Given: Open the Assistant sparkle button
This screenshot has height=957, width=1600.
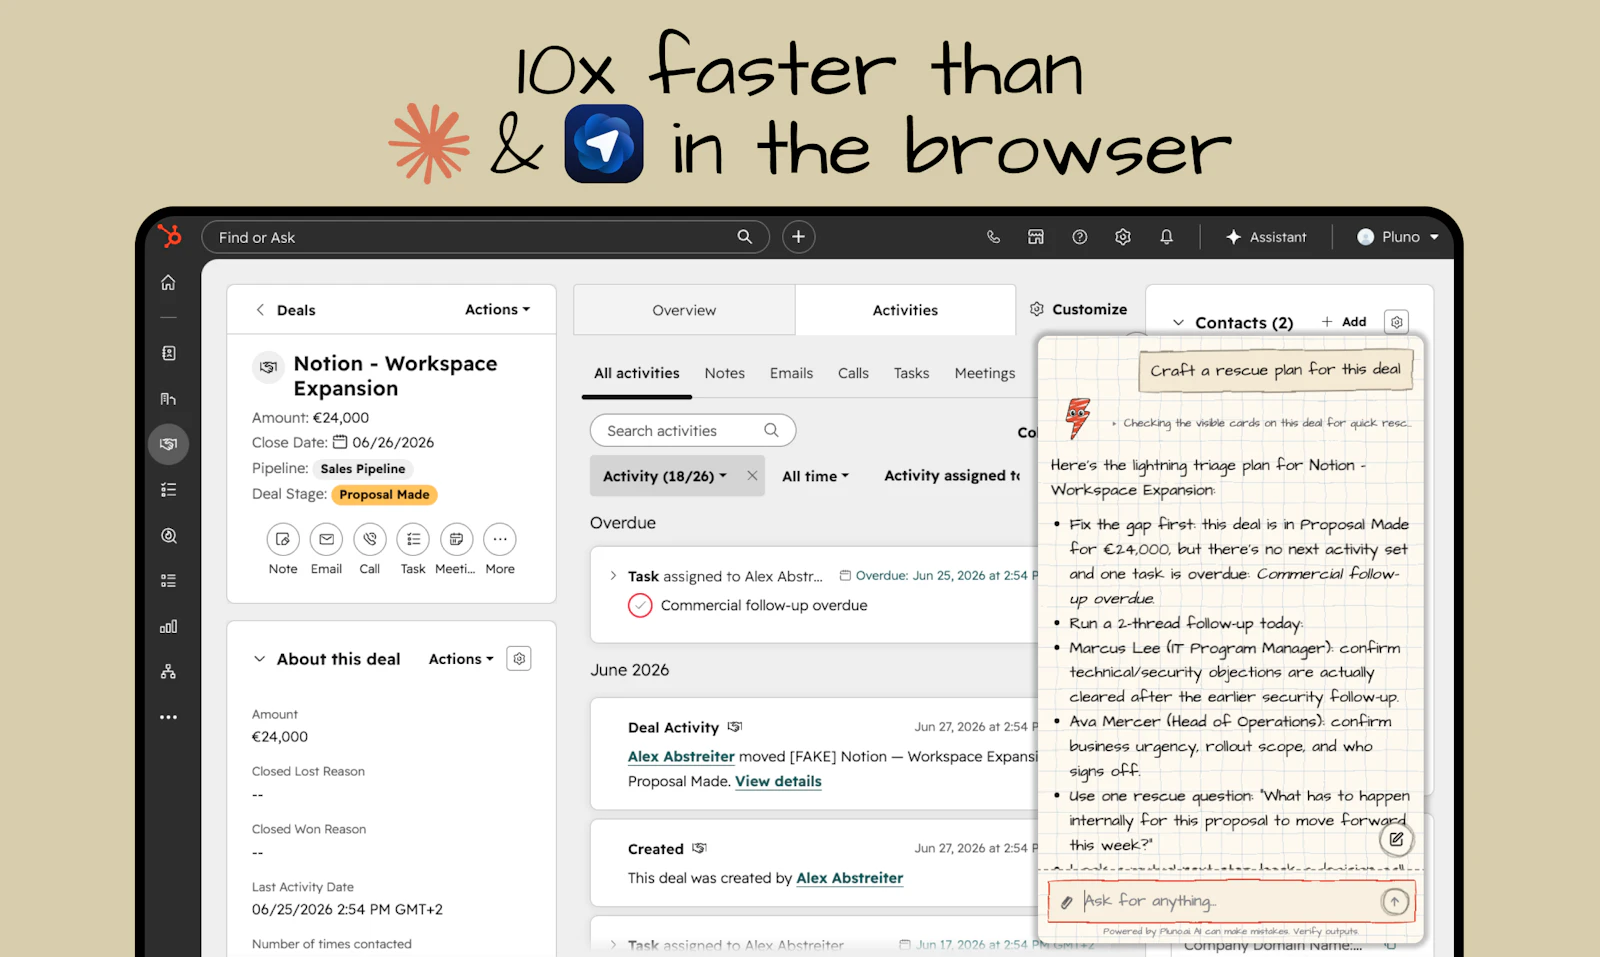Looking at the screenshot, I should click(1266, 237).
